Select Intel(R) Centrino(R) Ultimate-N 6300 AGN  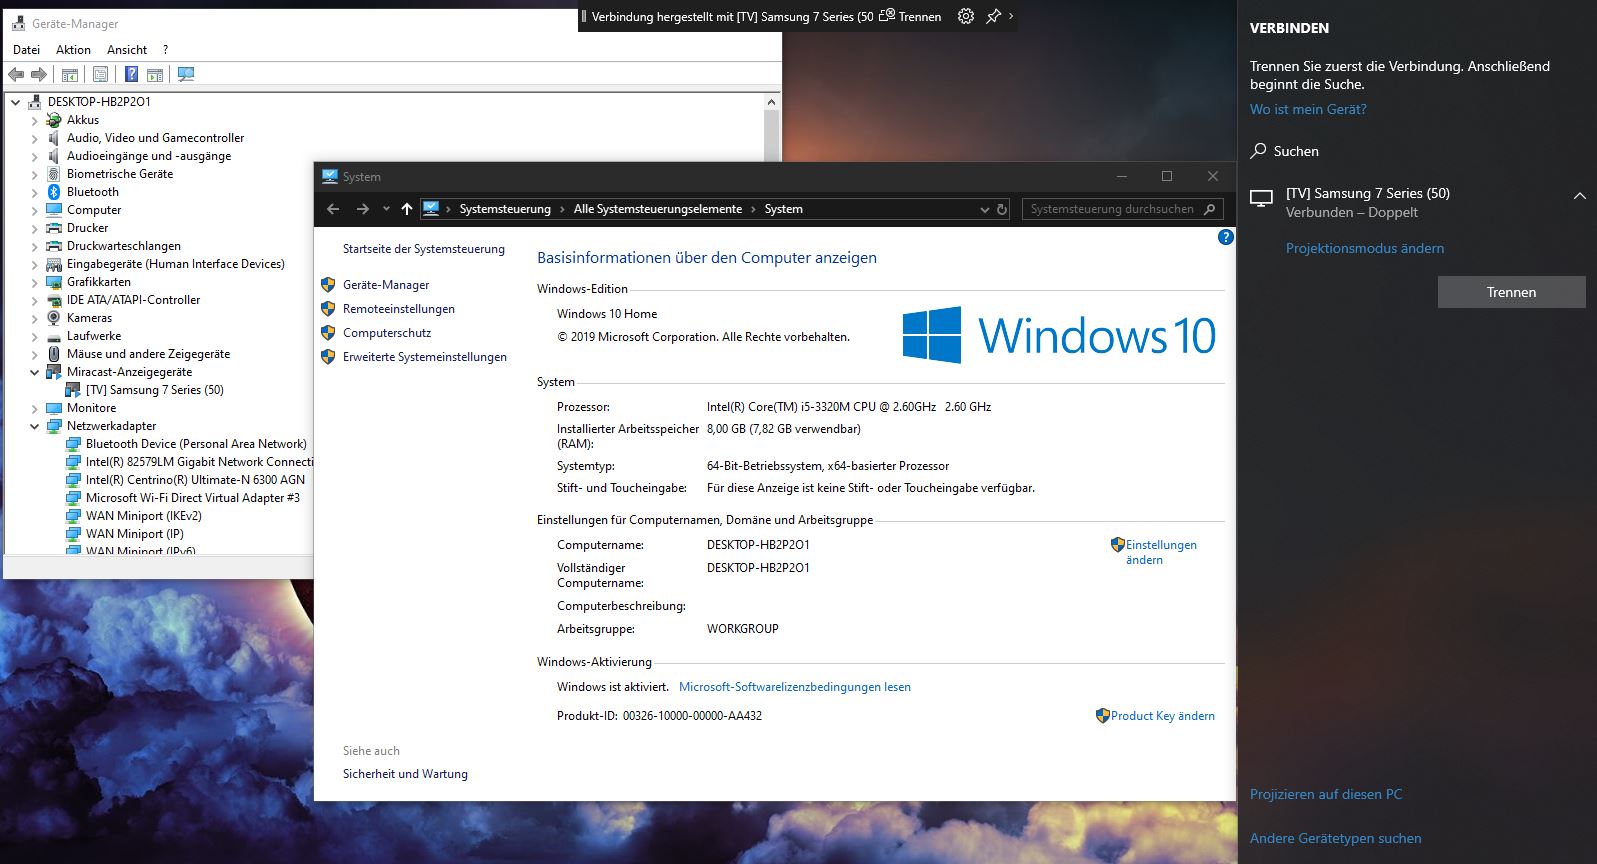click(195, 480)
